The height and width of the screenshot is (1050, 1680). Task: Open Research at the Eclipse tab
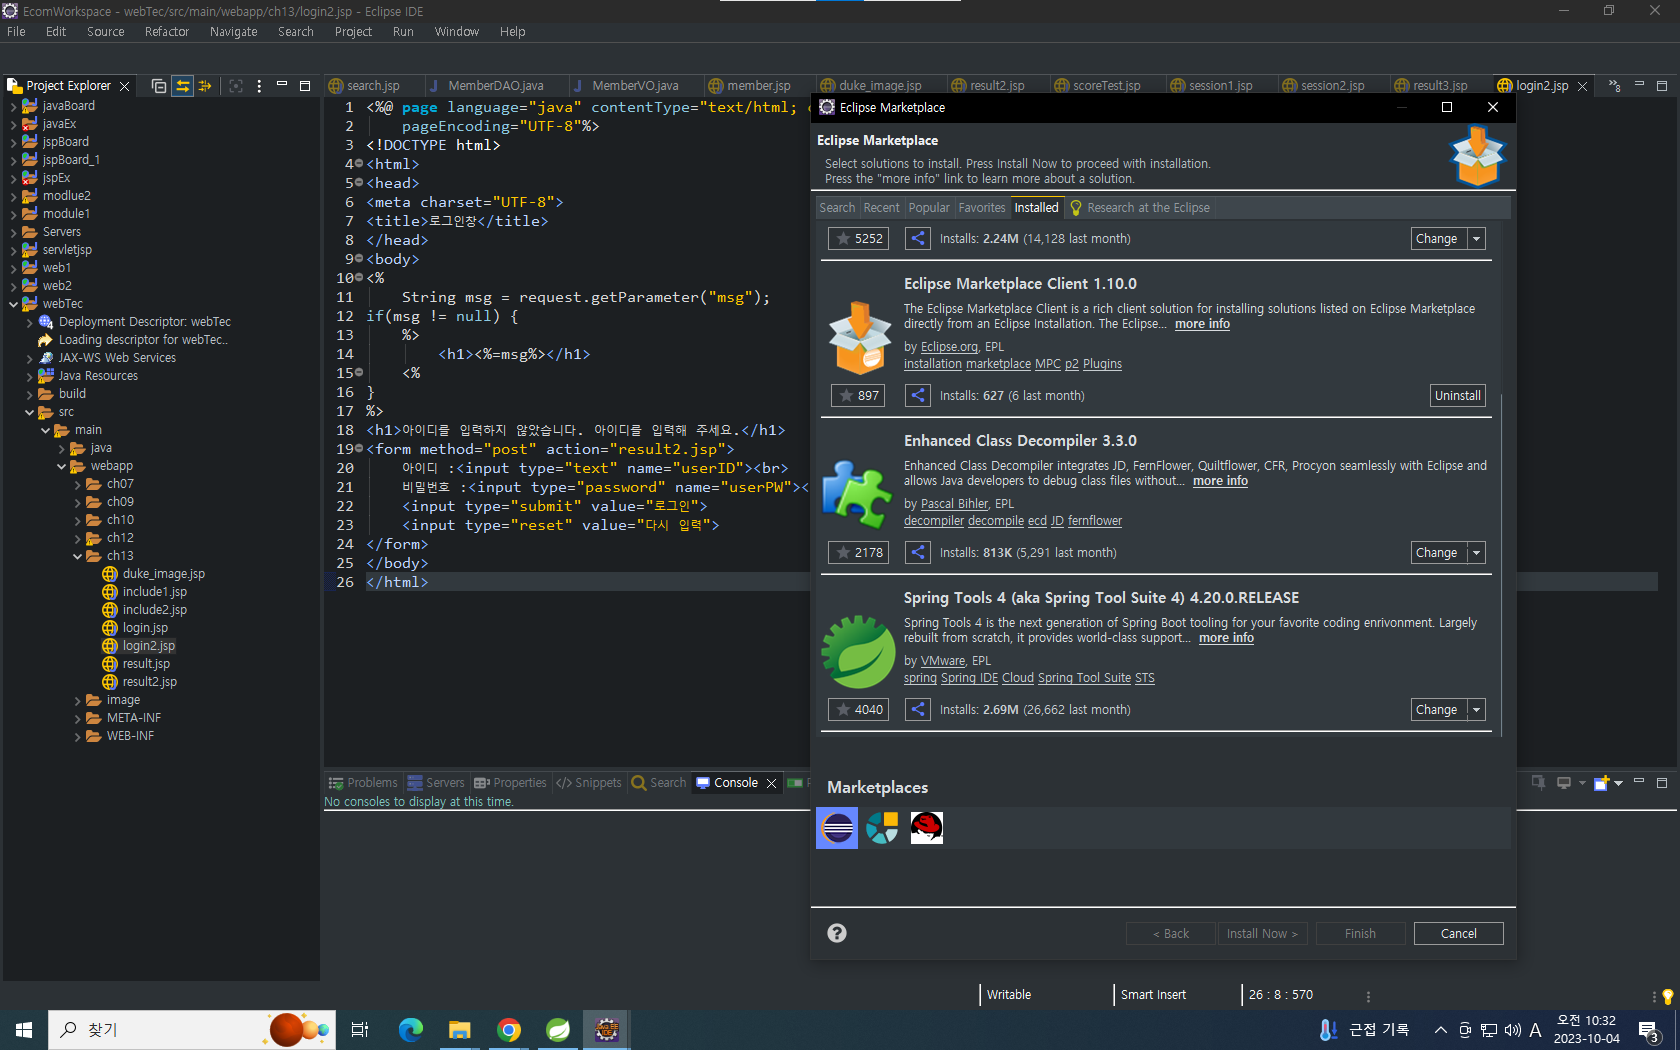[x=1140, y=208]
